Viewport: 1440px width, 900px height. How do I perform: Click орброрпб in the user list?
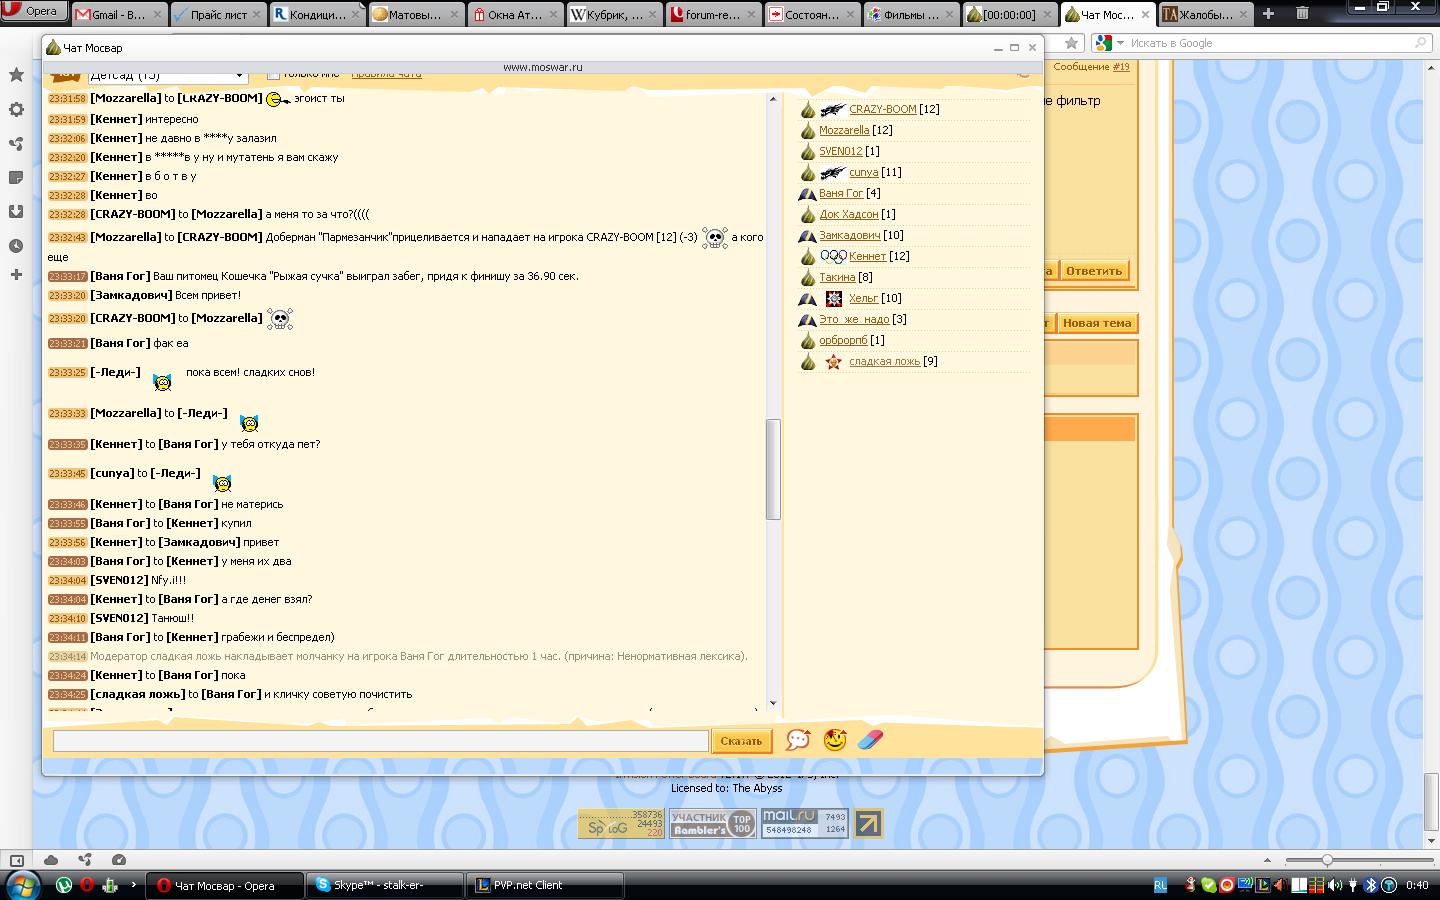click(x=843, y=340)
